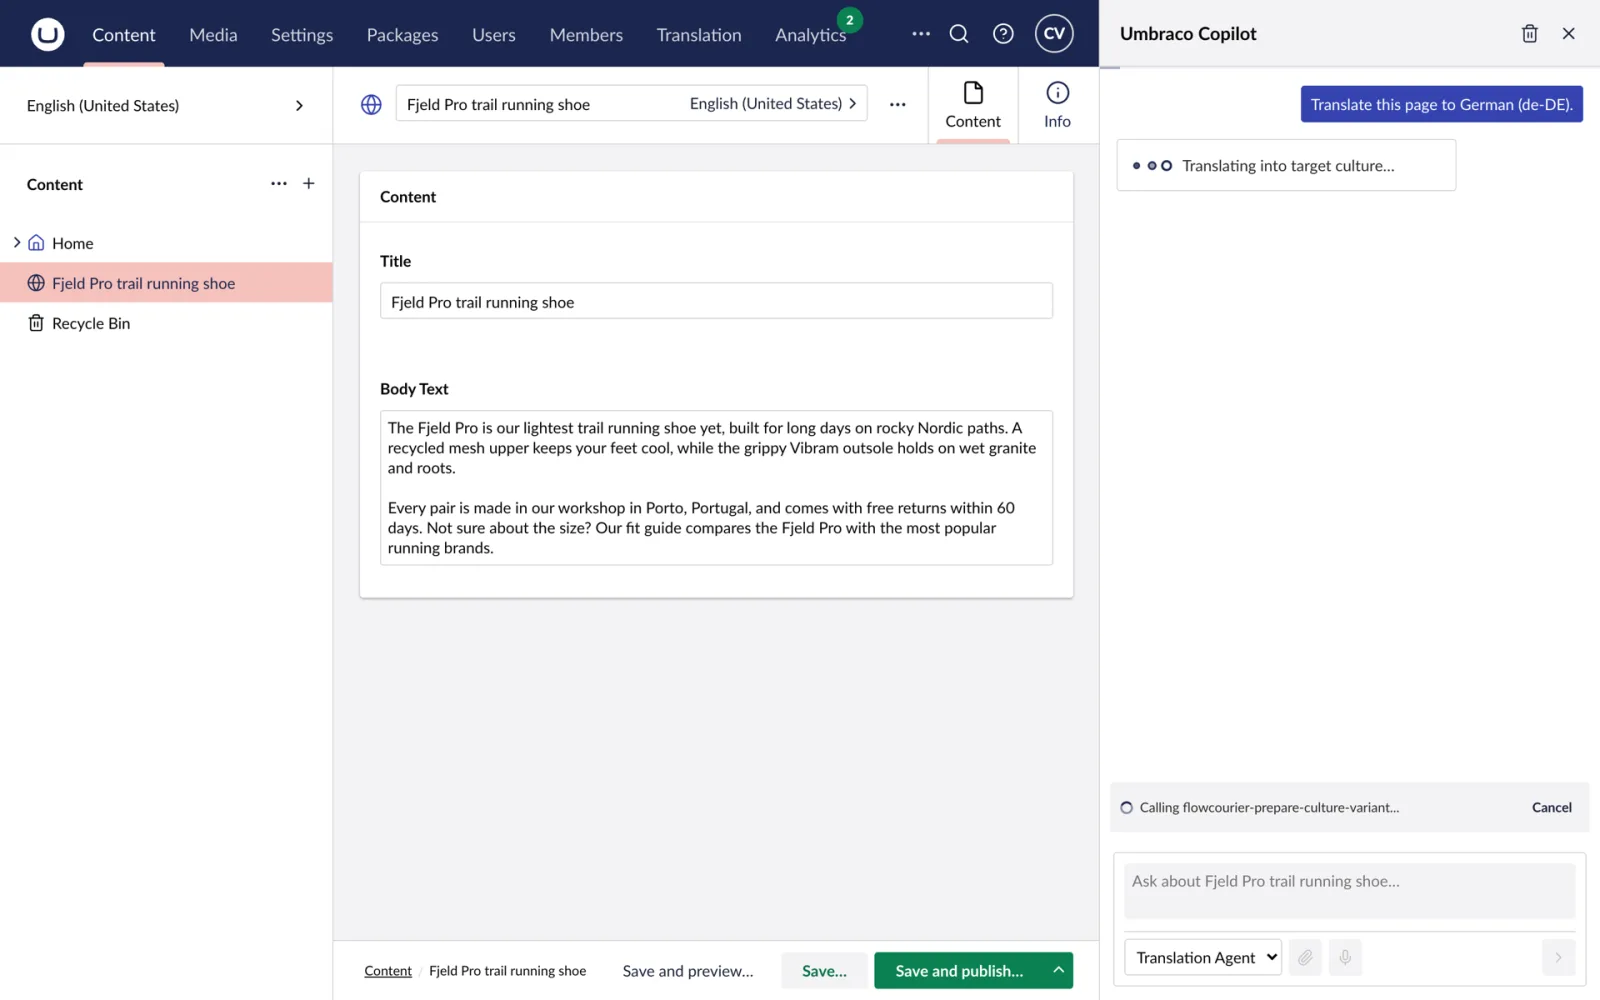Open the help question mark icon
Viewport: 1600px width, 1000px height.
pos(1003,34)
